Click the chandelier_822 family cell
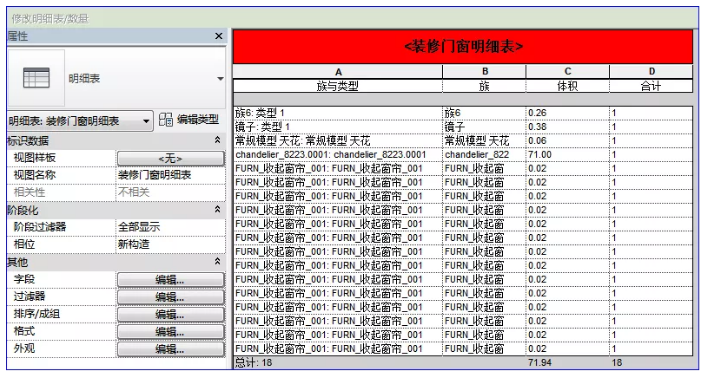 coord(484,155)
